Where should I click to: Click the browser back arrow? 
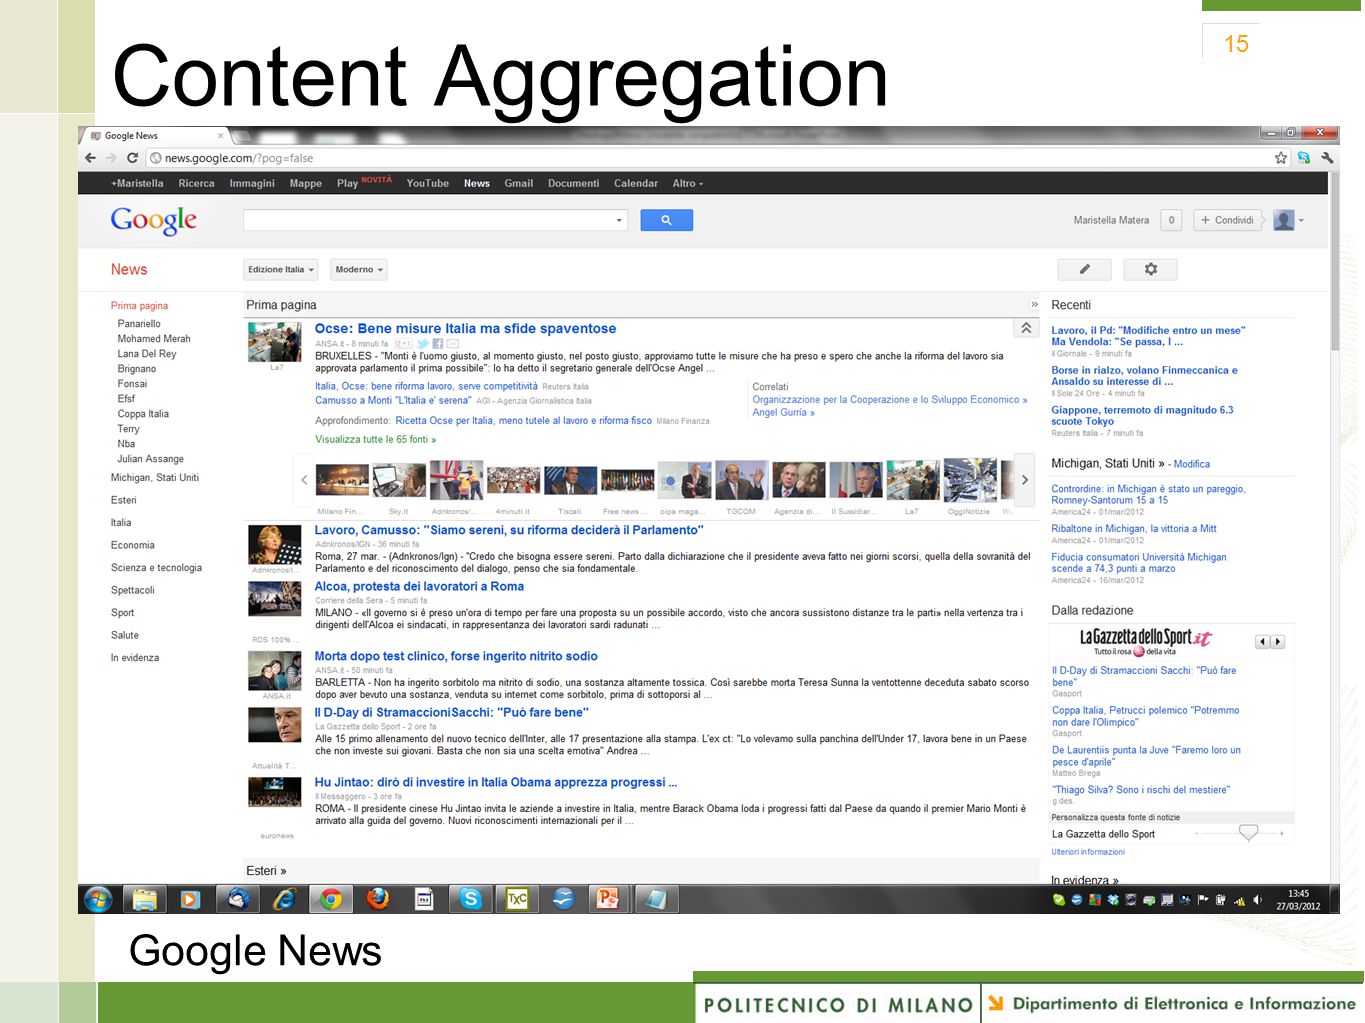pyautogui.click(x=90, y=158)
